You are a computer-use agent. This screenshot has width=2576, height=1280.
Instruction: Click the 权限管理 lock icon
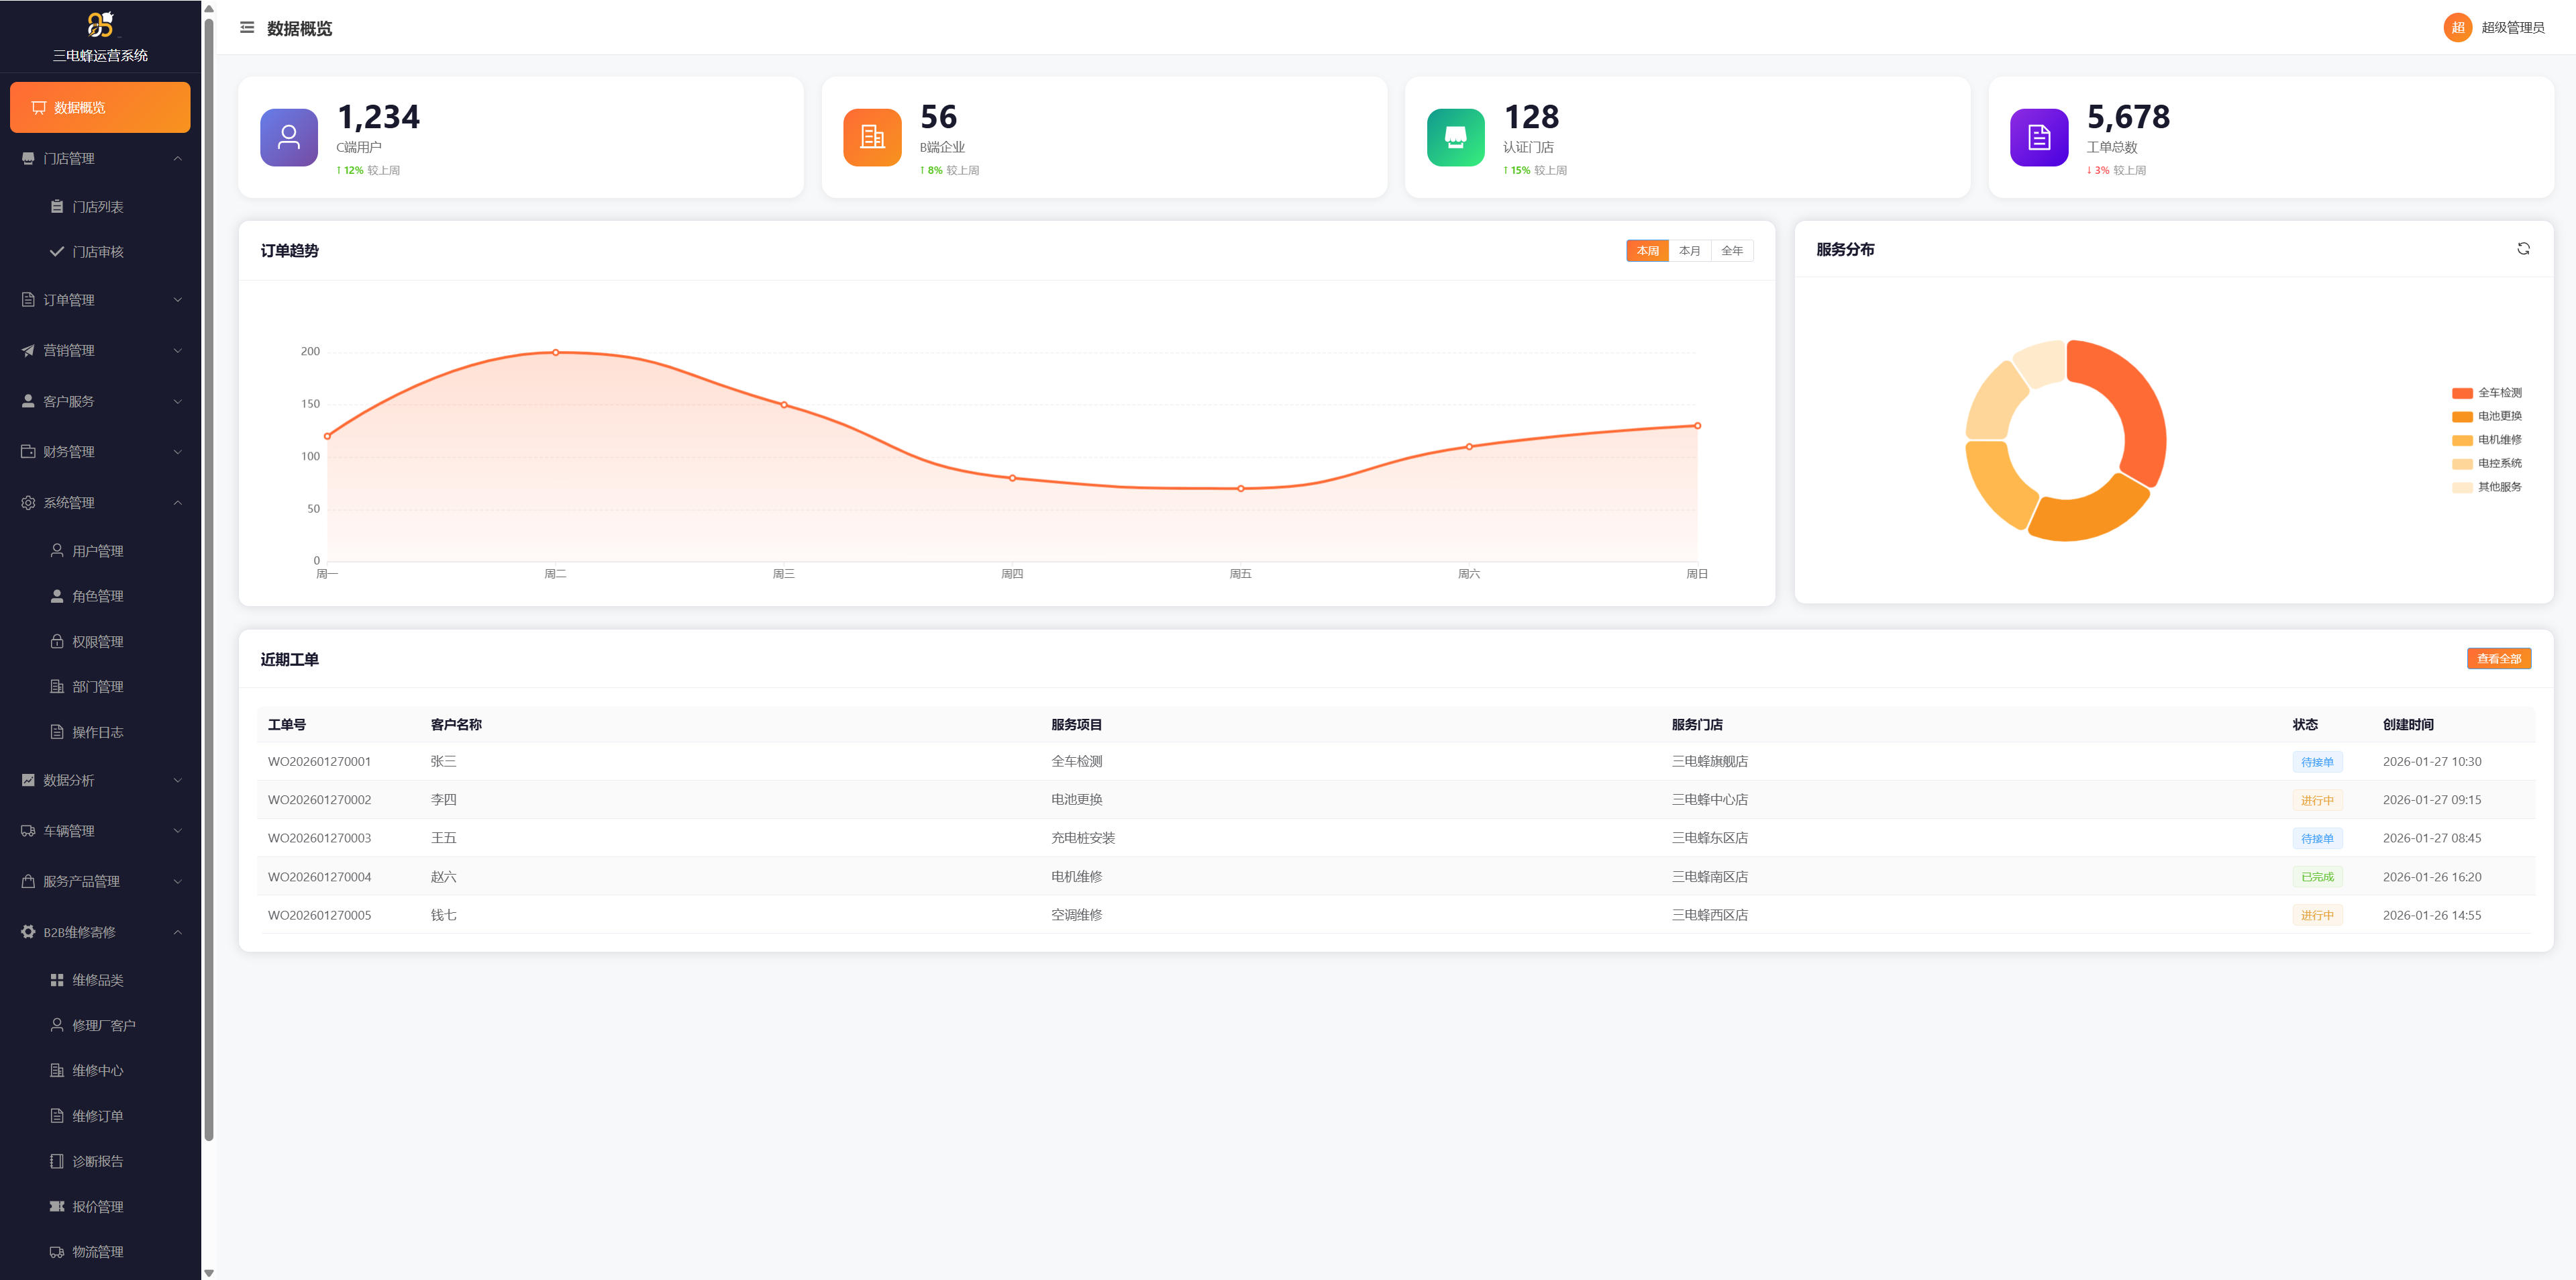pos(57,642)
